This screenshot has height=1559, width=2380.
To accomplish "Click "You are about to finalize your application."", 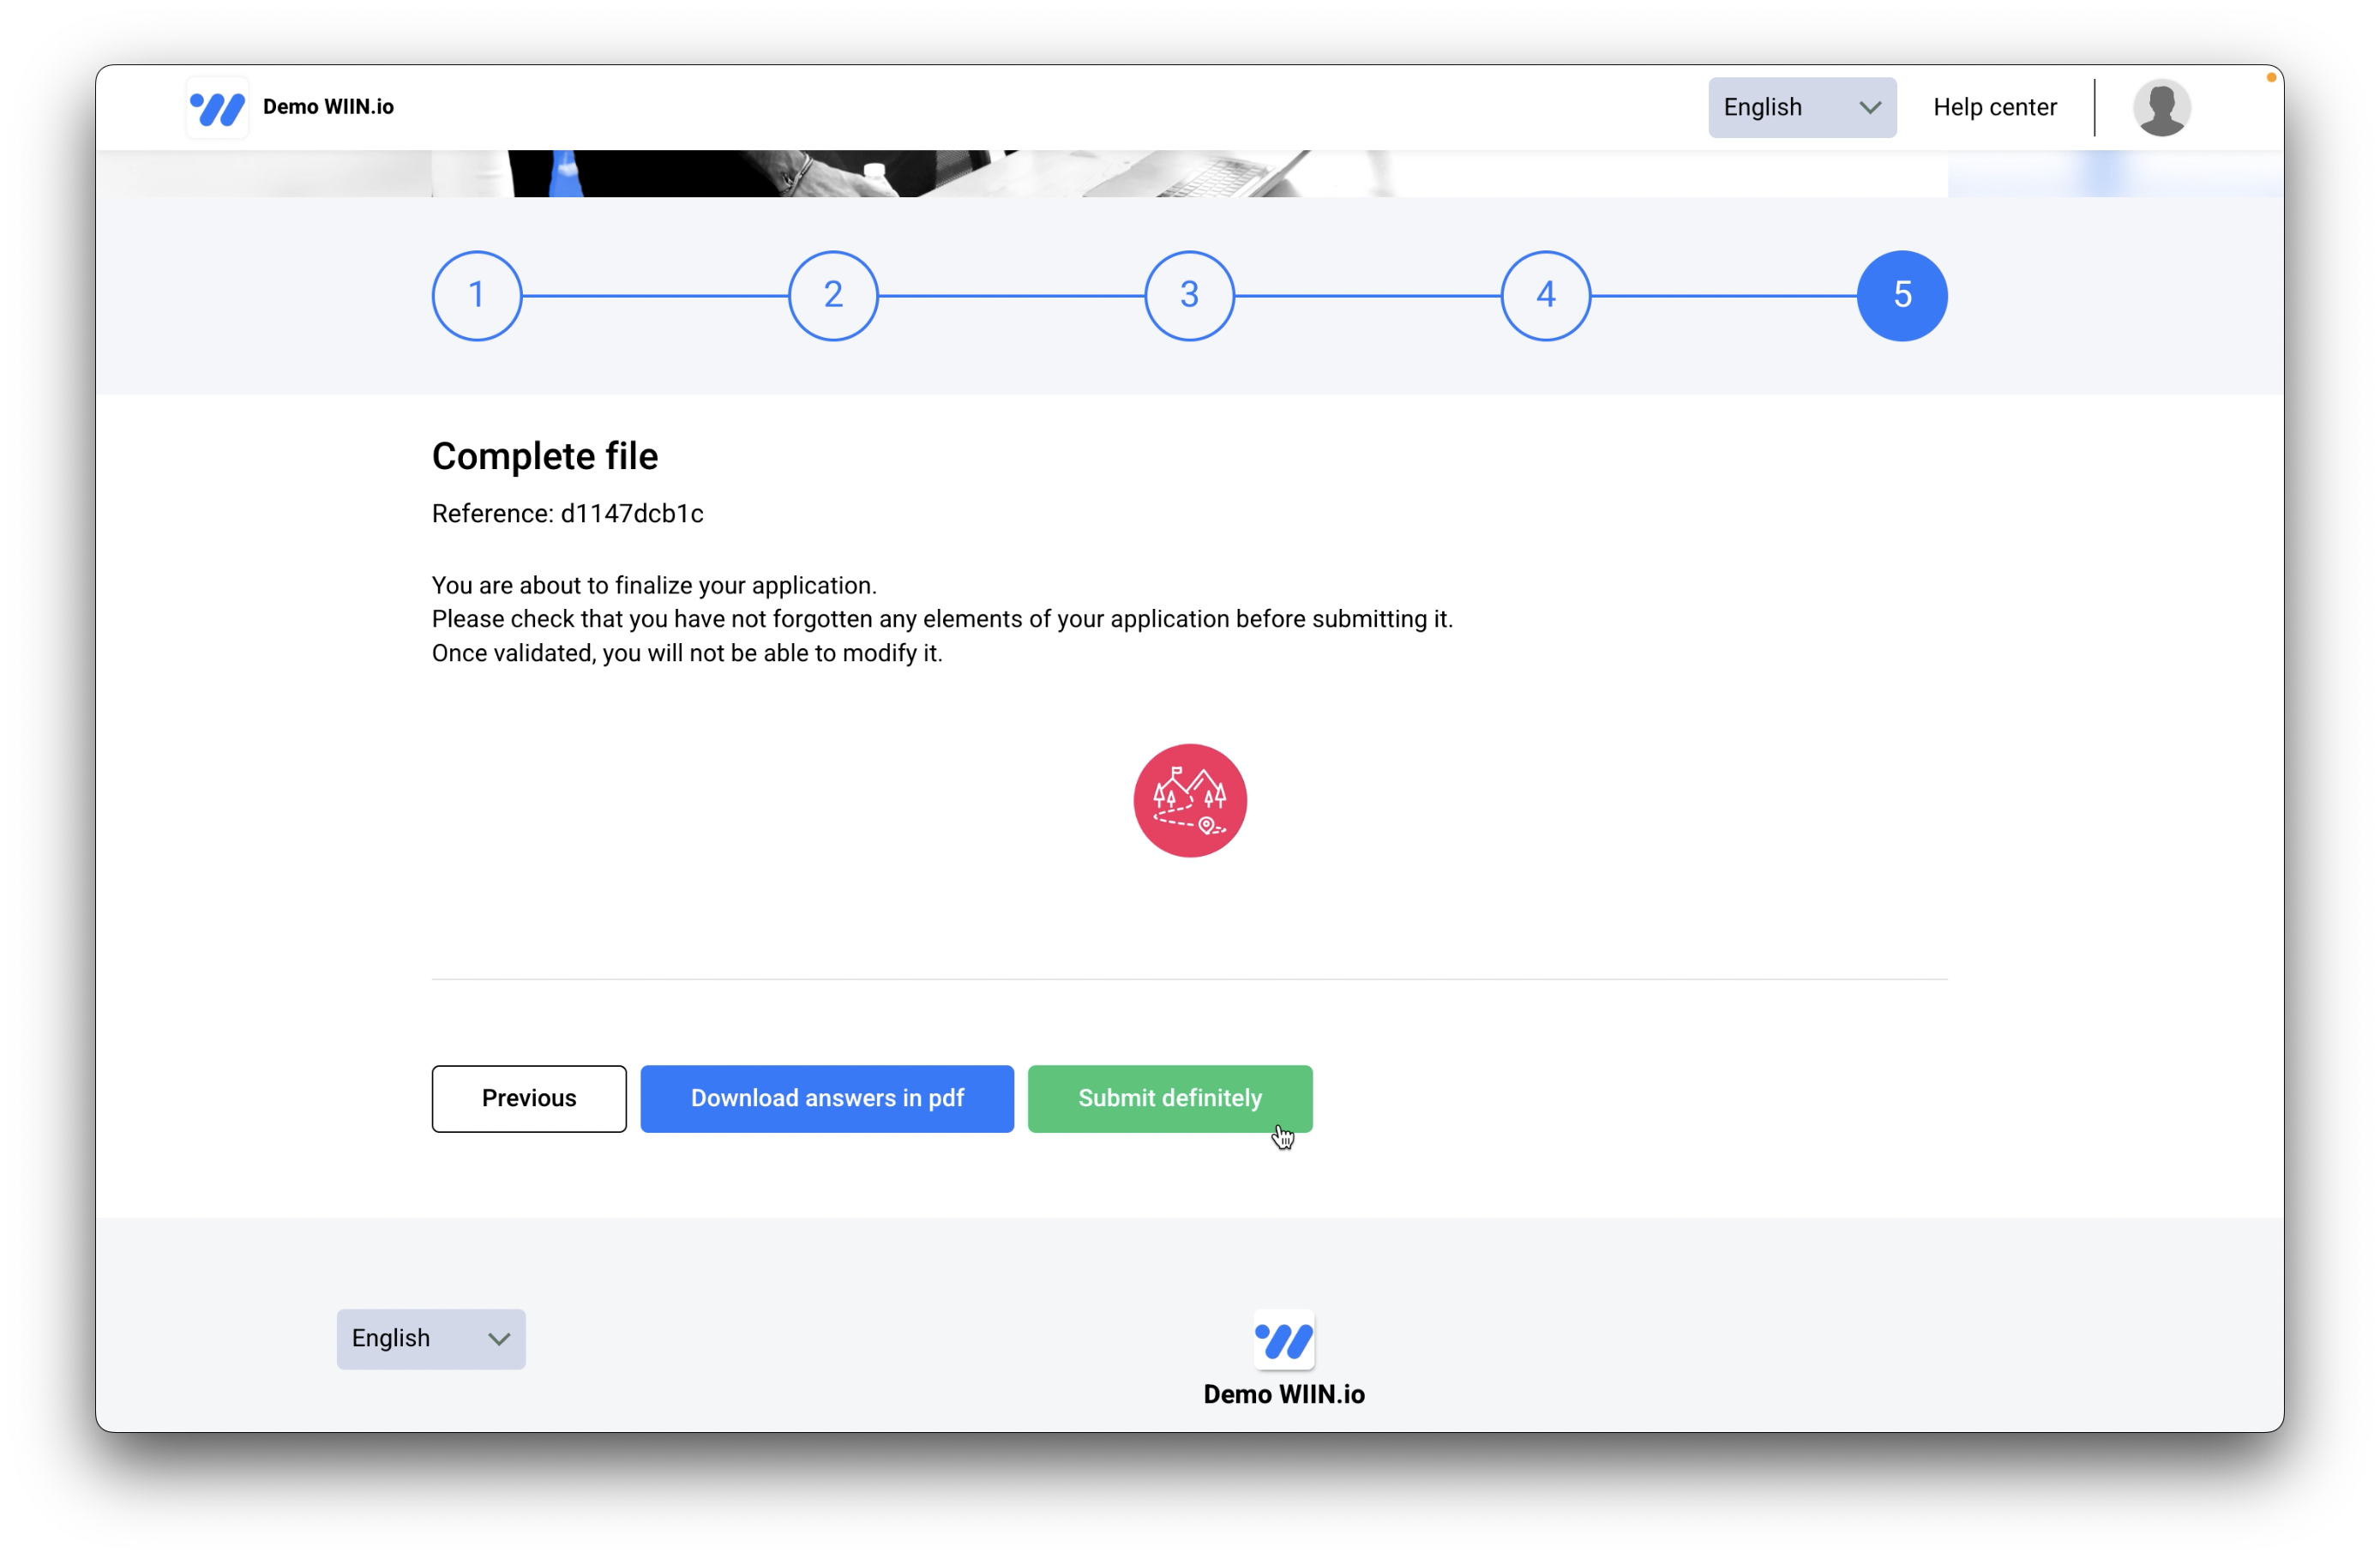I will [654, 585].
